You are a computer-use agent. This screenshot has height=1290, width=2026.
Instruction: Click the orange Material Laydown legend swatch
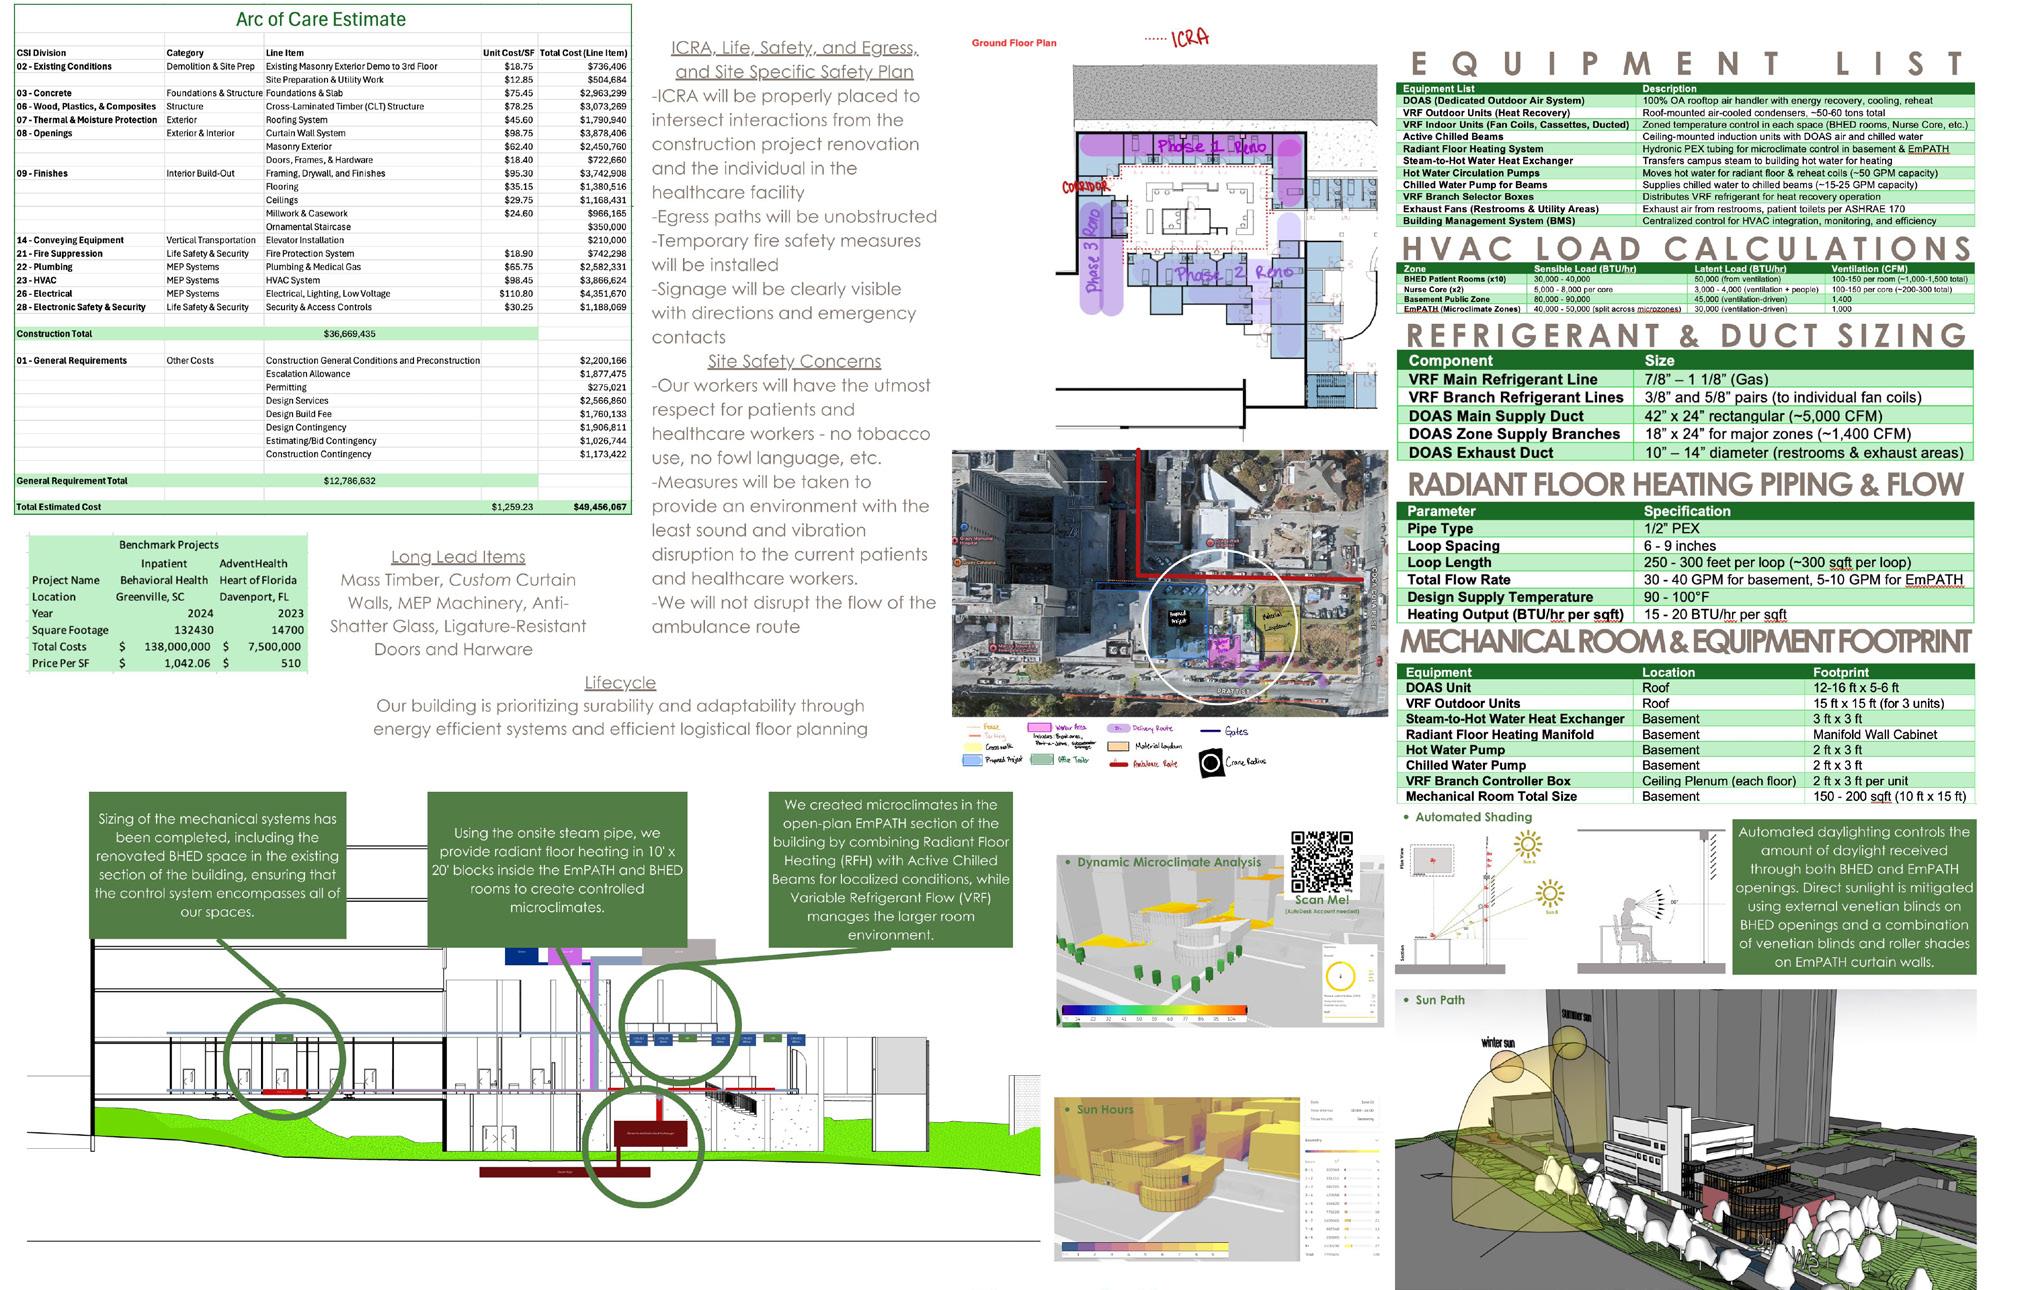pyautogui.click(x=1119, y=746)
